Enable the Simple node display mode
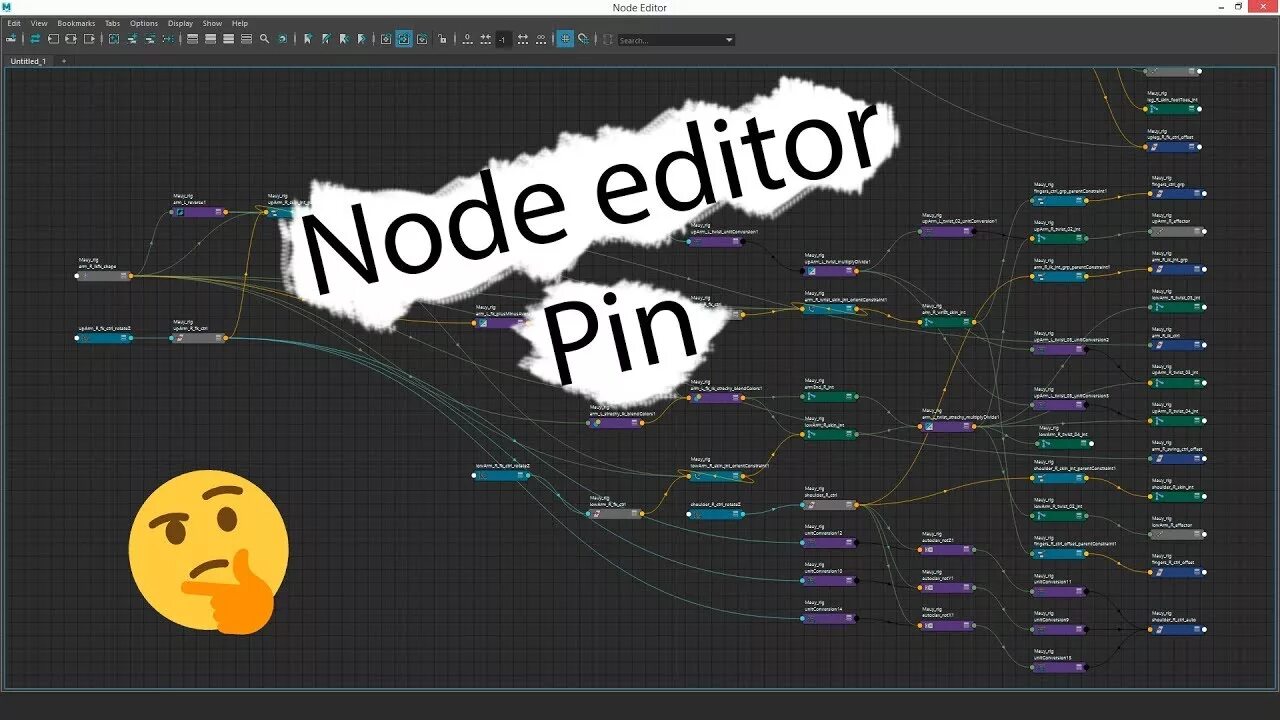Screen dimensions: 1280x720 191,39
